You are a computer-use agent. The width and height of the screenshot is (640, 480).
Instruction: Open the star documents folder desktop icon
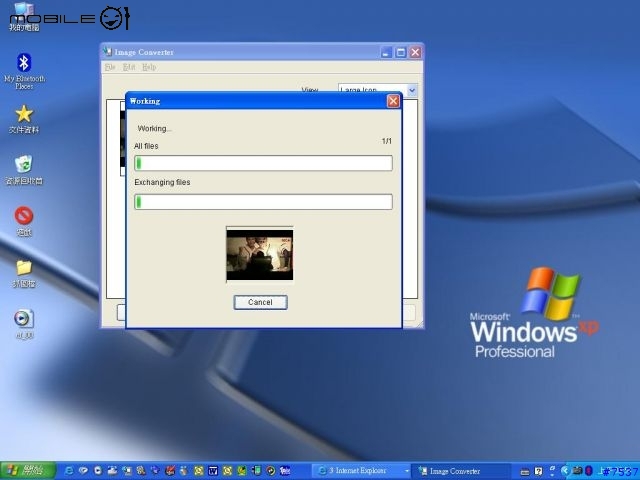24,119
